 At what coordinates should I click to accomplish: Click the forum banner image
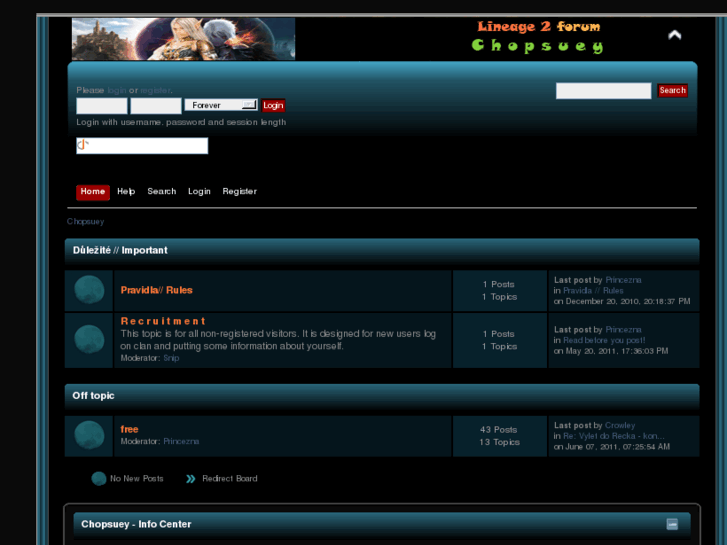(183, 39)
